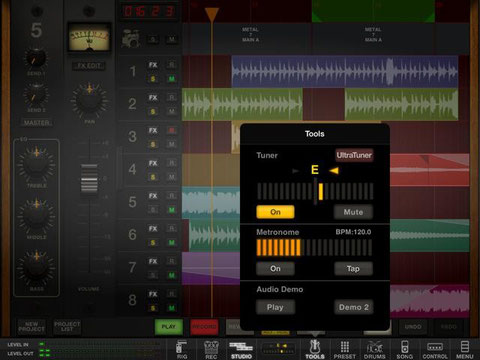Tap the mini tuner display in bottom bar
The height and width of the screenshot is (360, 480).
[x=278, y=349]
